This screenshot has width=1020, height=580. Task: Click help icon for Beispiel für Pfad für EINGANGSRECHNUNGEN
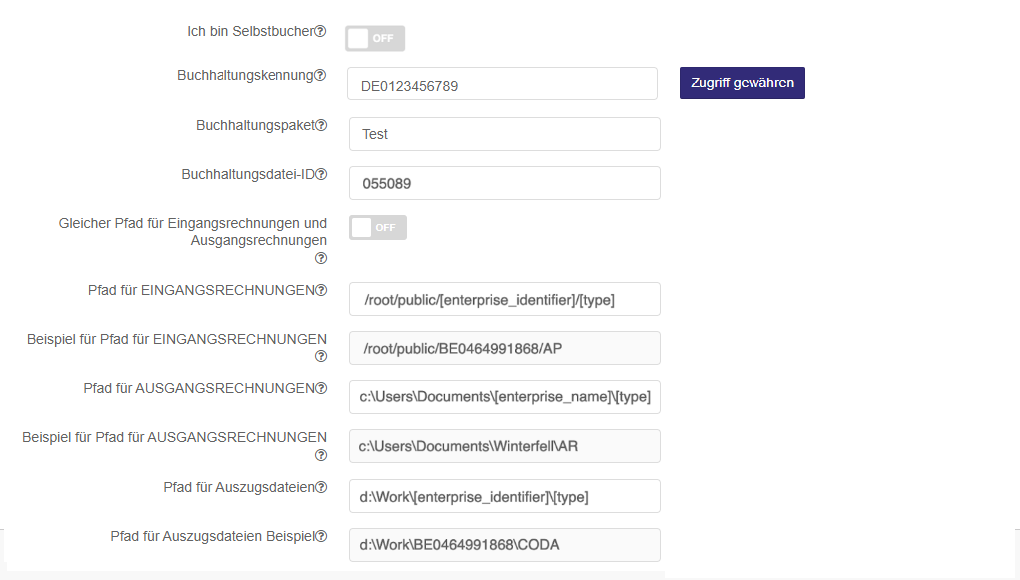[321, 356]
